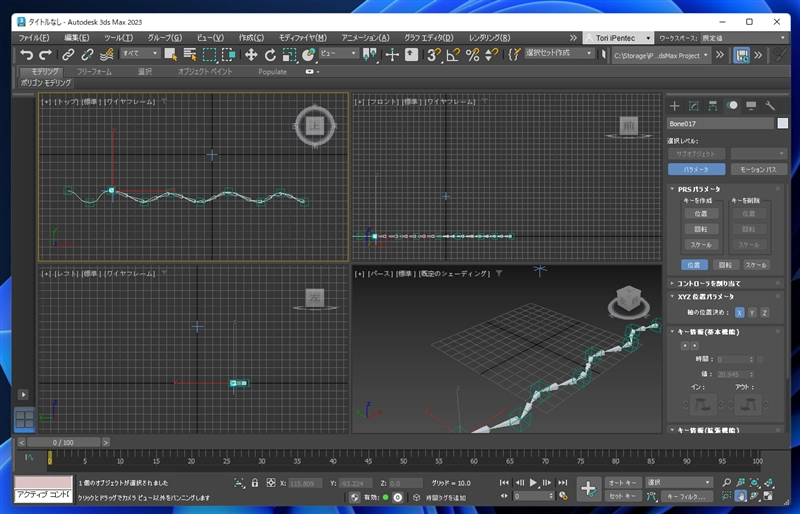Toggle the Window/Crossing selection mode
The height and width of the screenshot is (514, 800).
click(229, 55)
